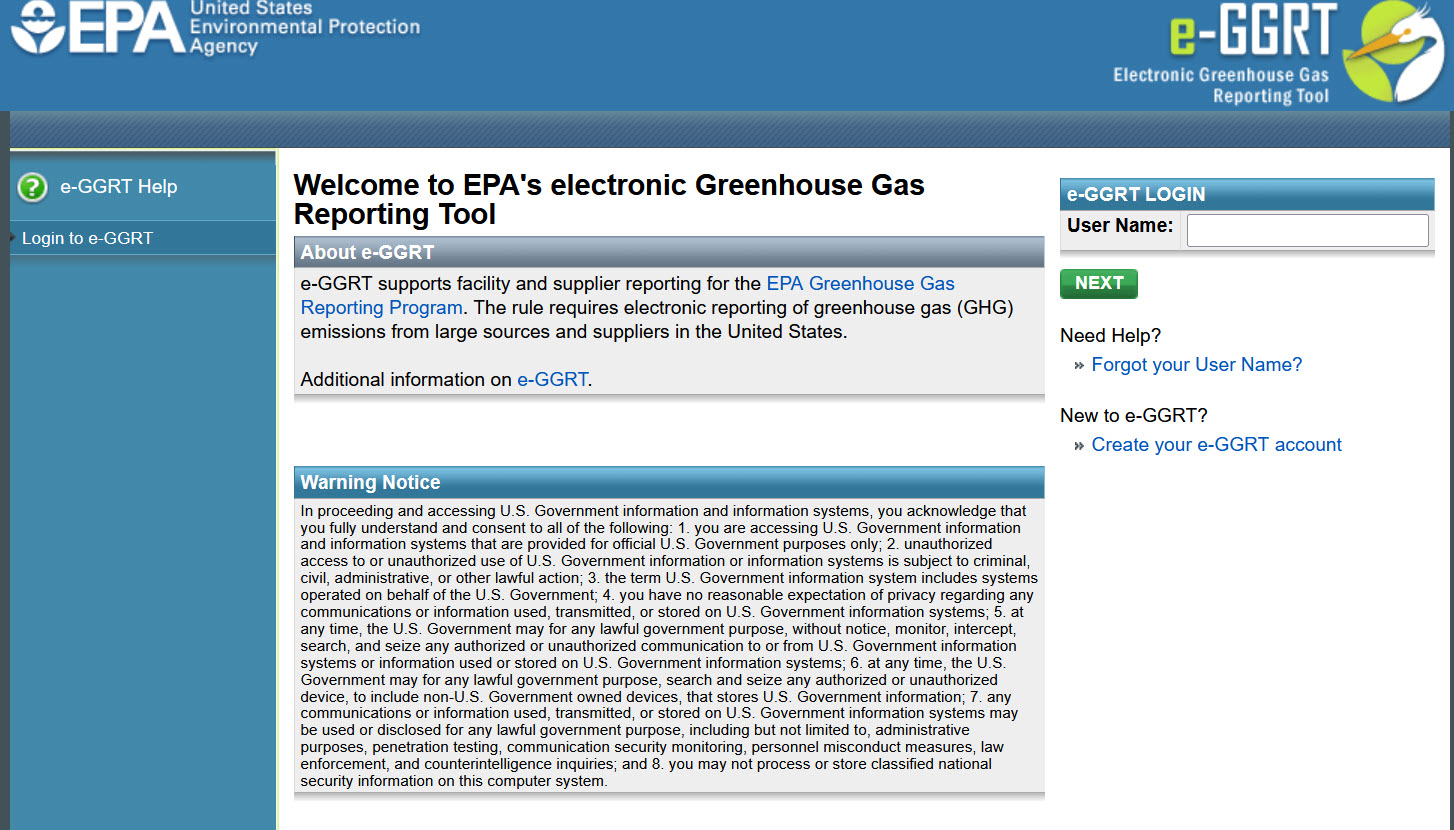Click the arrow bullet beside Create your e-GGRT account
1454x830 pixels.
click(1079, 446)
